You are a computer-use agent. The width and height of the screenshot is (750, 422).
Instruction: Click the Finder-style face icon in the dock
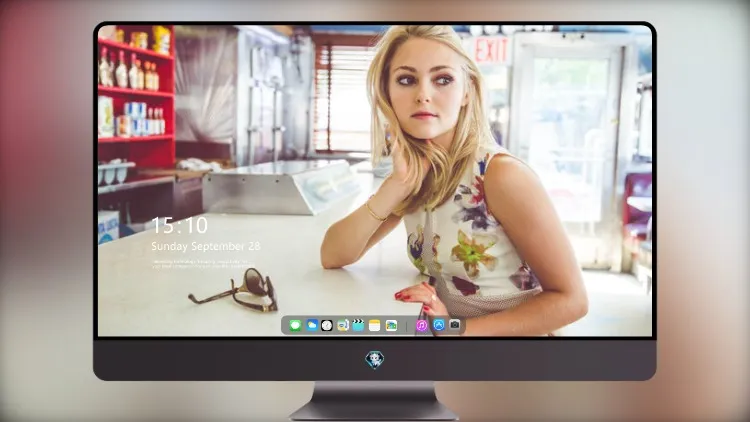tap(342, 325)
